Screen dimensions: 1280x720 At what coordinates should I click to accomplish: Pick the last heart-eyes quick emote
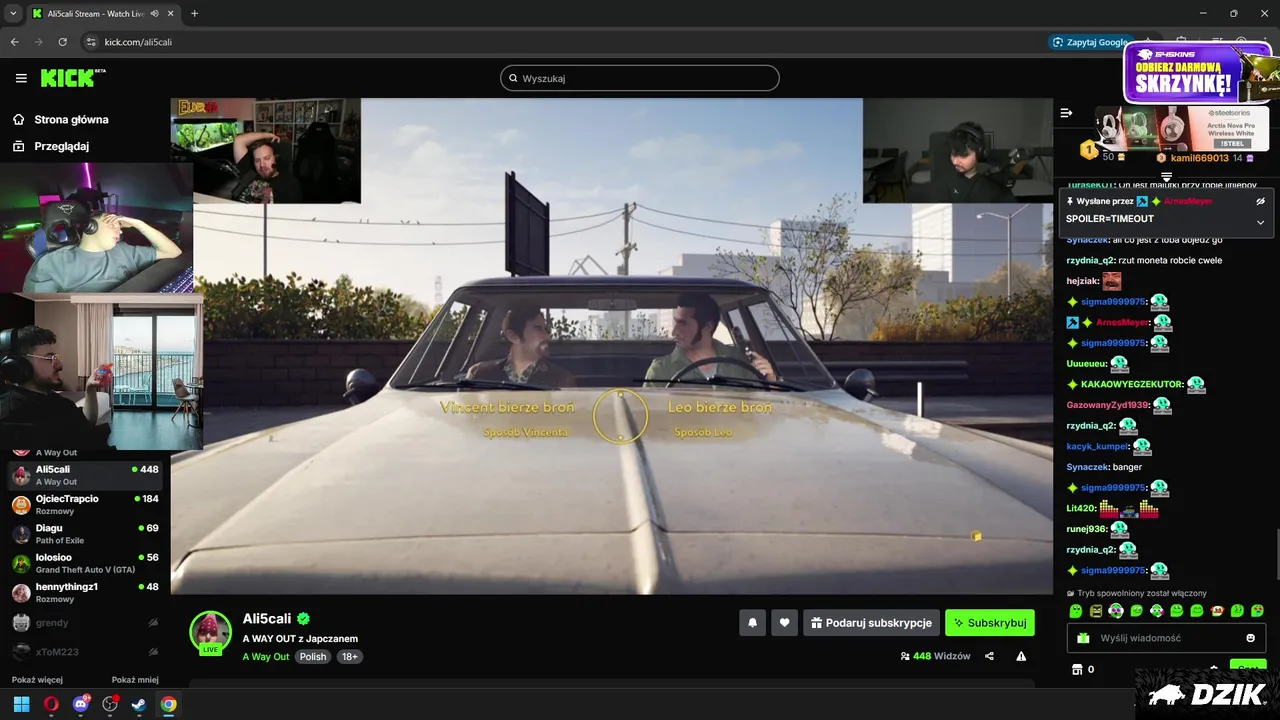click(1257, 611)
